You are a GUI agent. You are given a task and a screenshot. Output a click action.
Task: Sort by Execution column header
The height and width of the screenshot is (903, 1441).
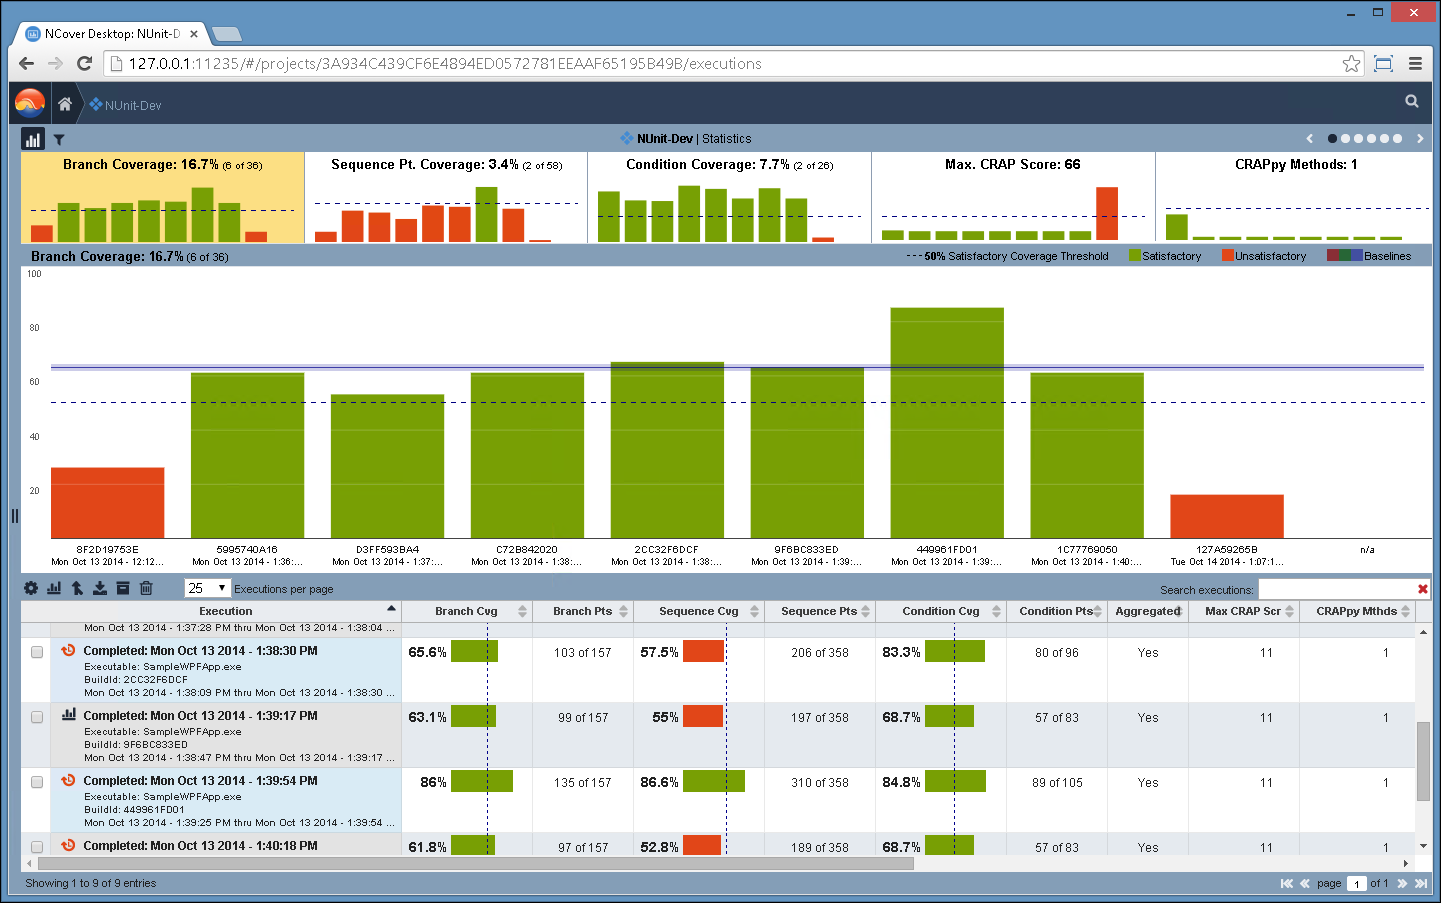[x=226, y=611]
